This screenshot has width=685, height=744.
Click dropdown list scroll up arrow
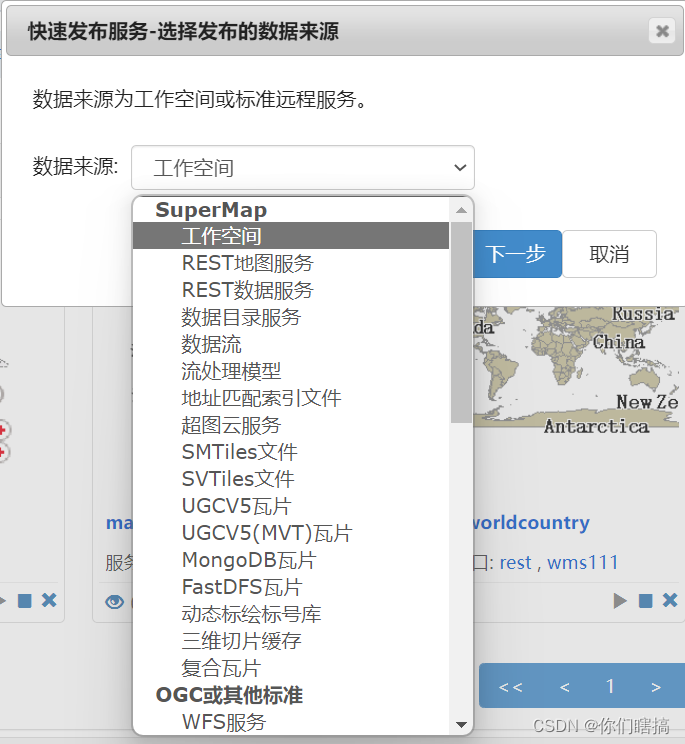(x=461, y=210)
